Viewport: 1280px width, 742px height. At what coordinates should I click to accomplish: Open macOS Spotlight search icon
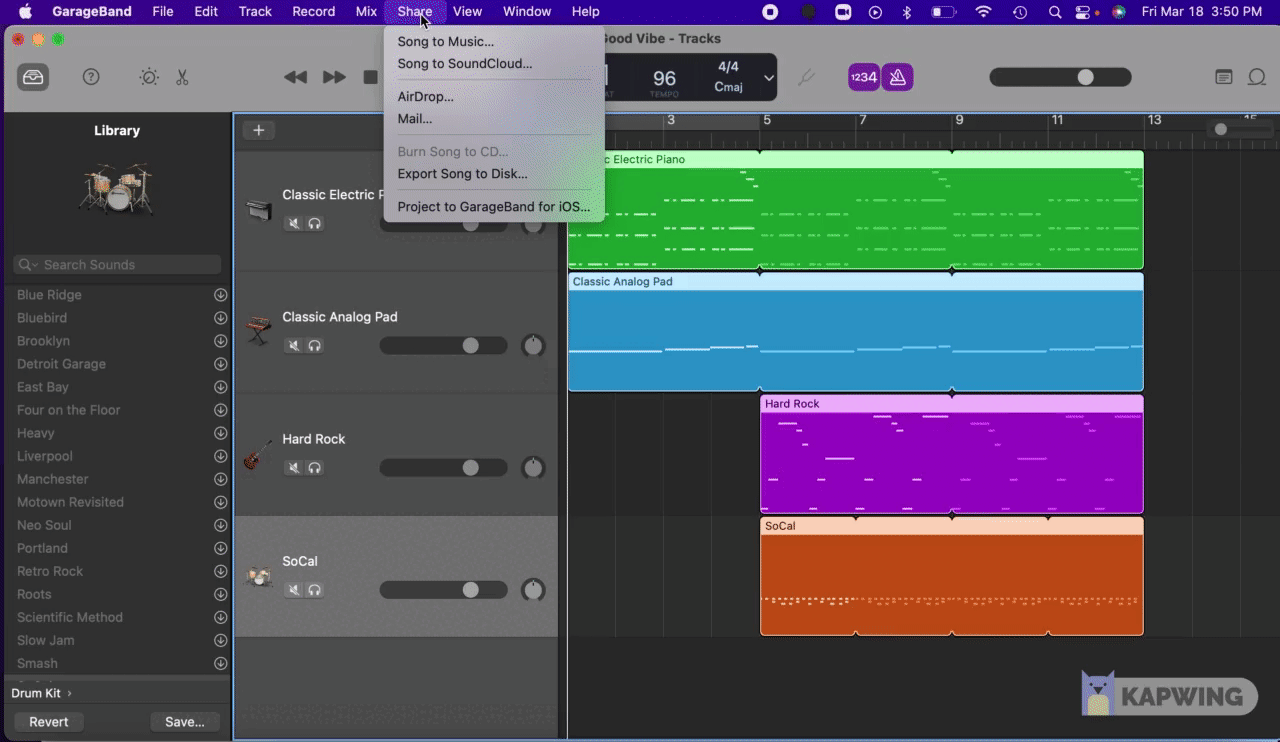coord(1054,12)
